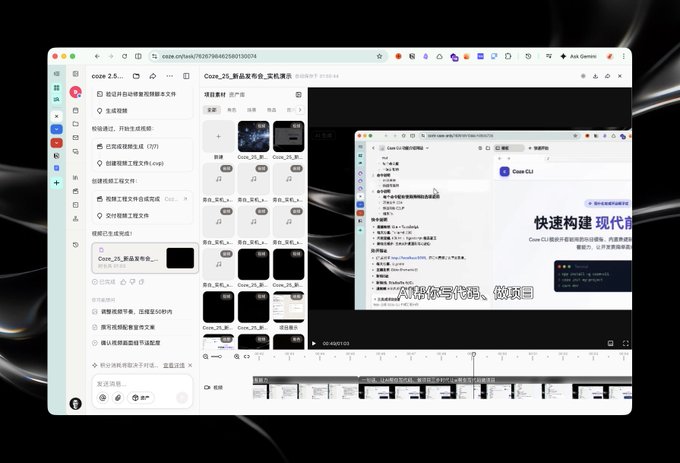Play the video preview
The width and height of the screenshot is (680, 463).
(x=314, y=343)
